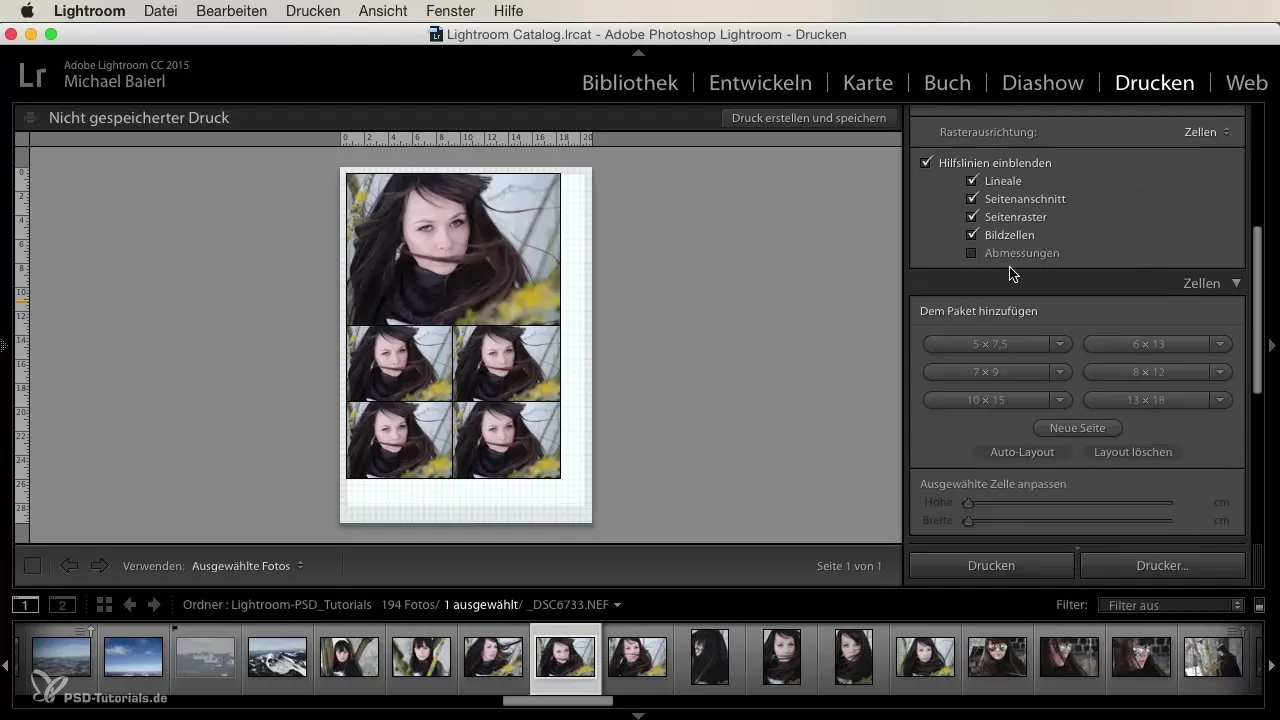This screenshot has width=1280, height=720.
Task: Open file name _DSC6733.NEF dropdown
Action: 575,605
